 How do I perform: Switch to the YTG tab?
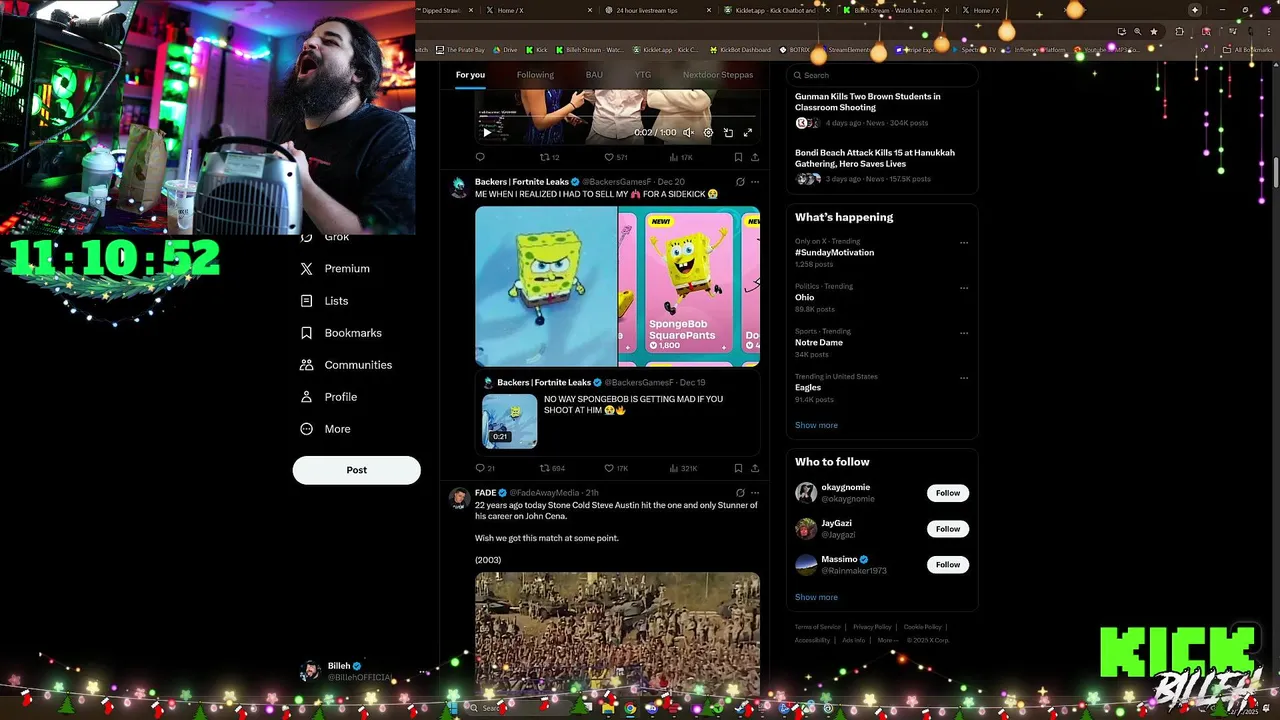[x=643, y=75]
